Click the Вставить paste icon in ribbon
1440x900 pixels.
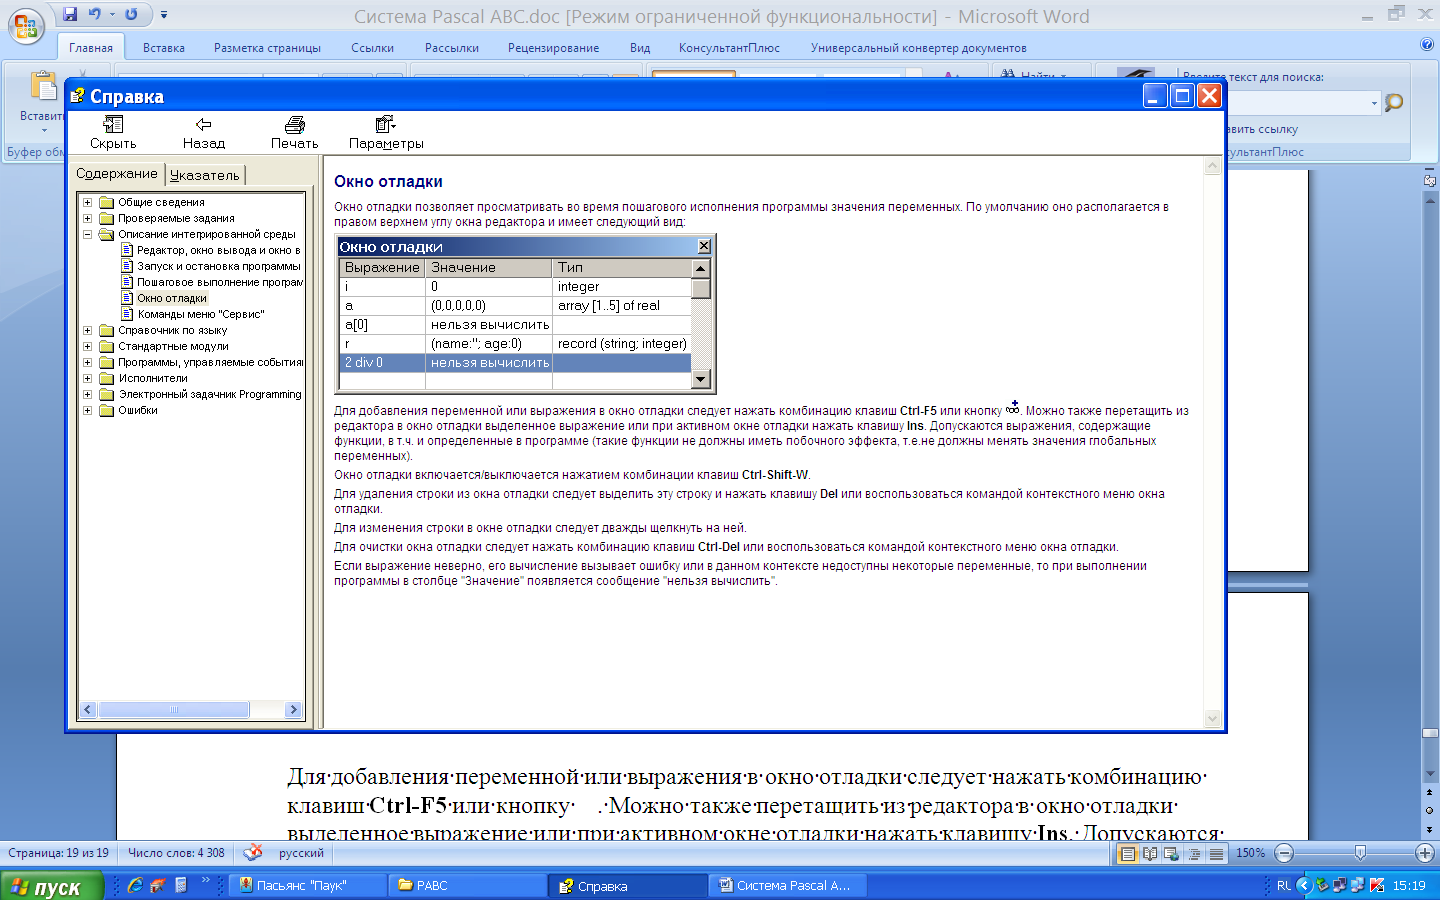tap(43, 87)
